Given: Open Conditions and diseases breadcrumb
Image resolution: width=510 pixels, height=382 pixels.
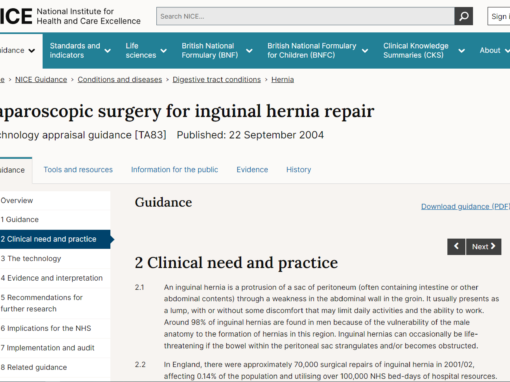Looking at the screenshot, I should 120,80.
